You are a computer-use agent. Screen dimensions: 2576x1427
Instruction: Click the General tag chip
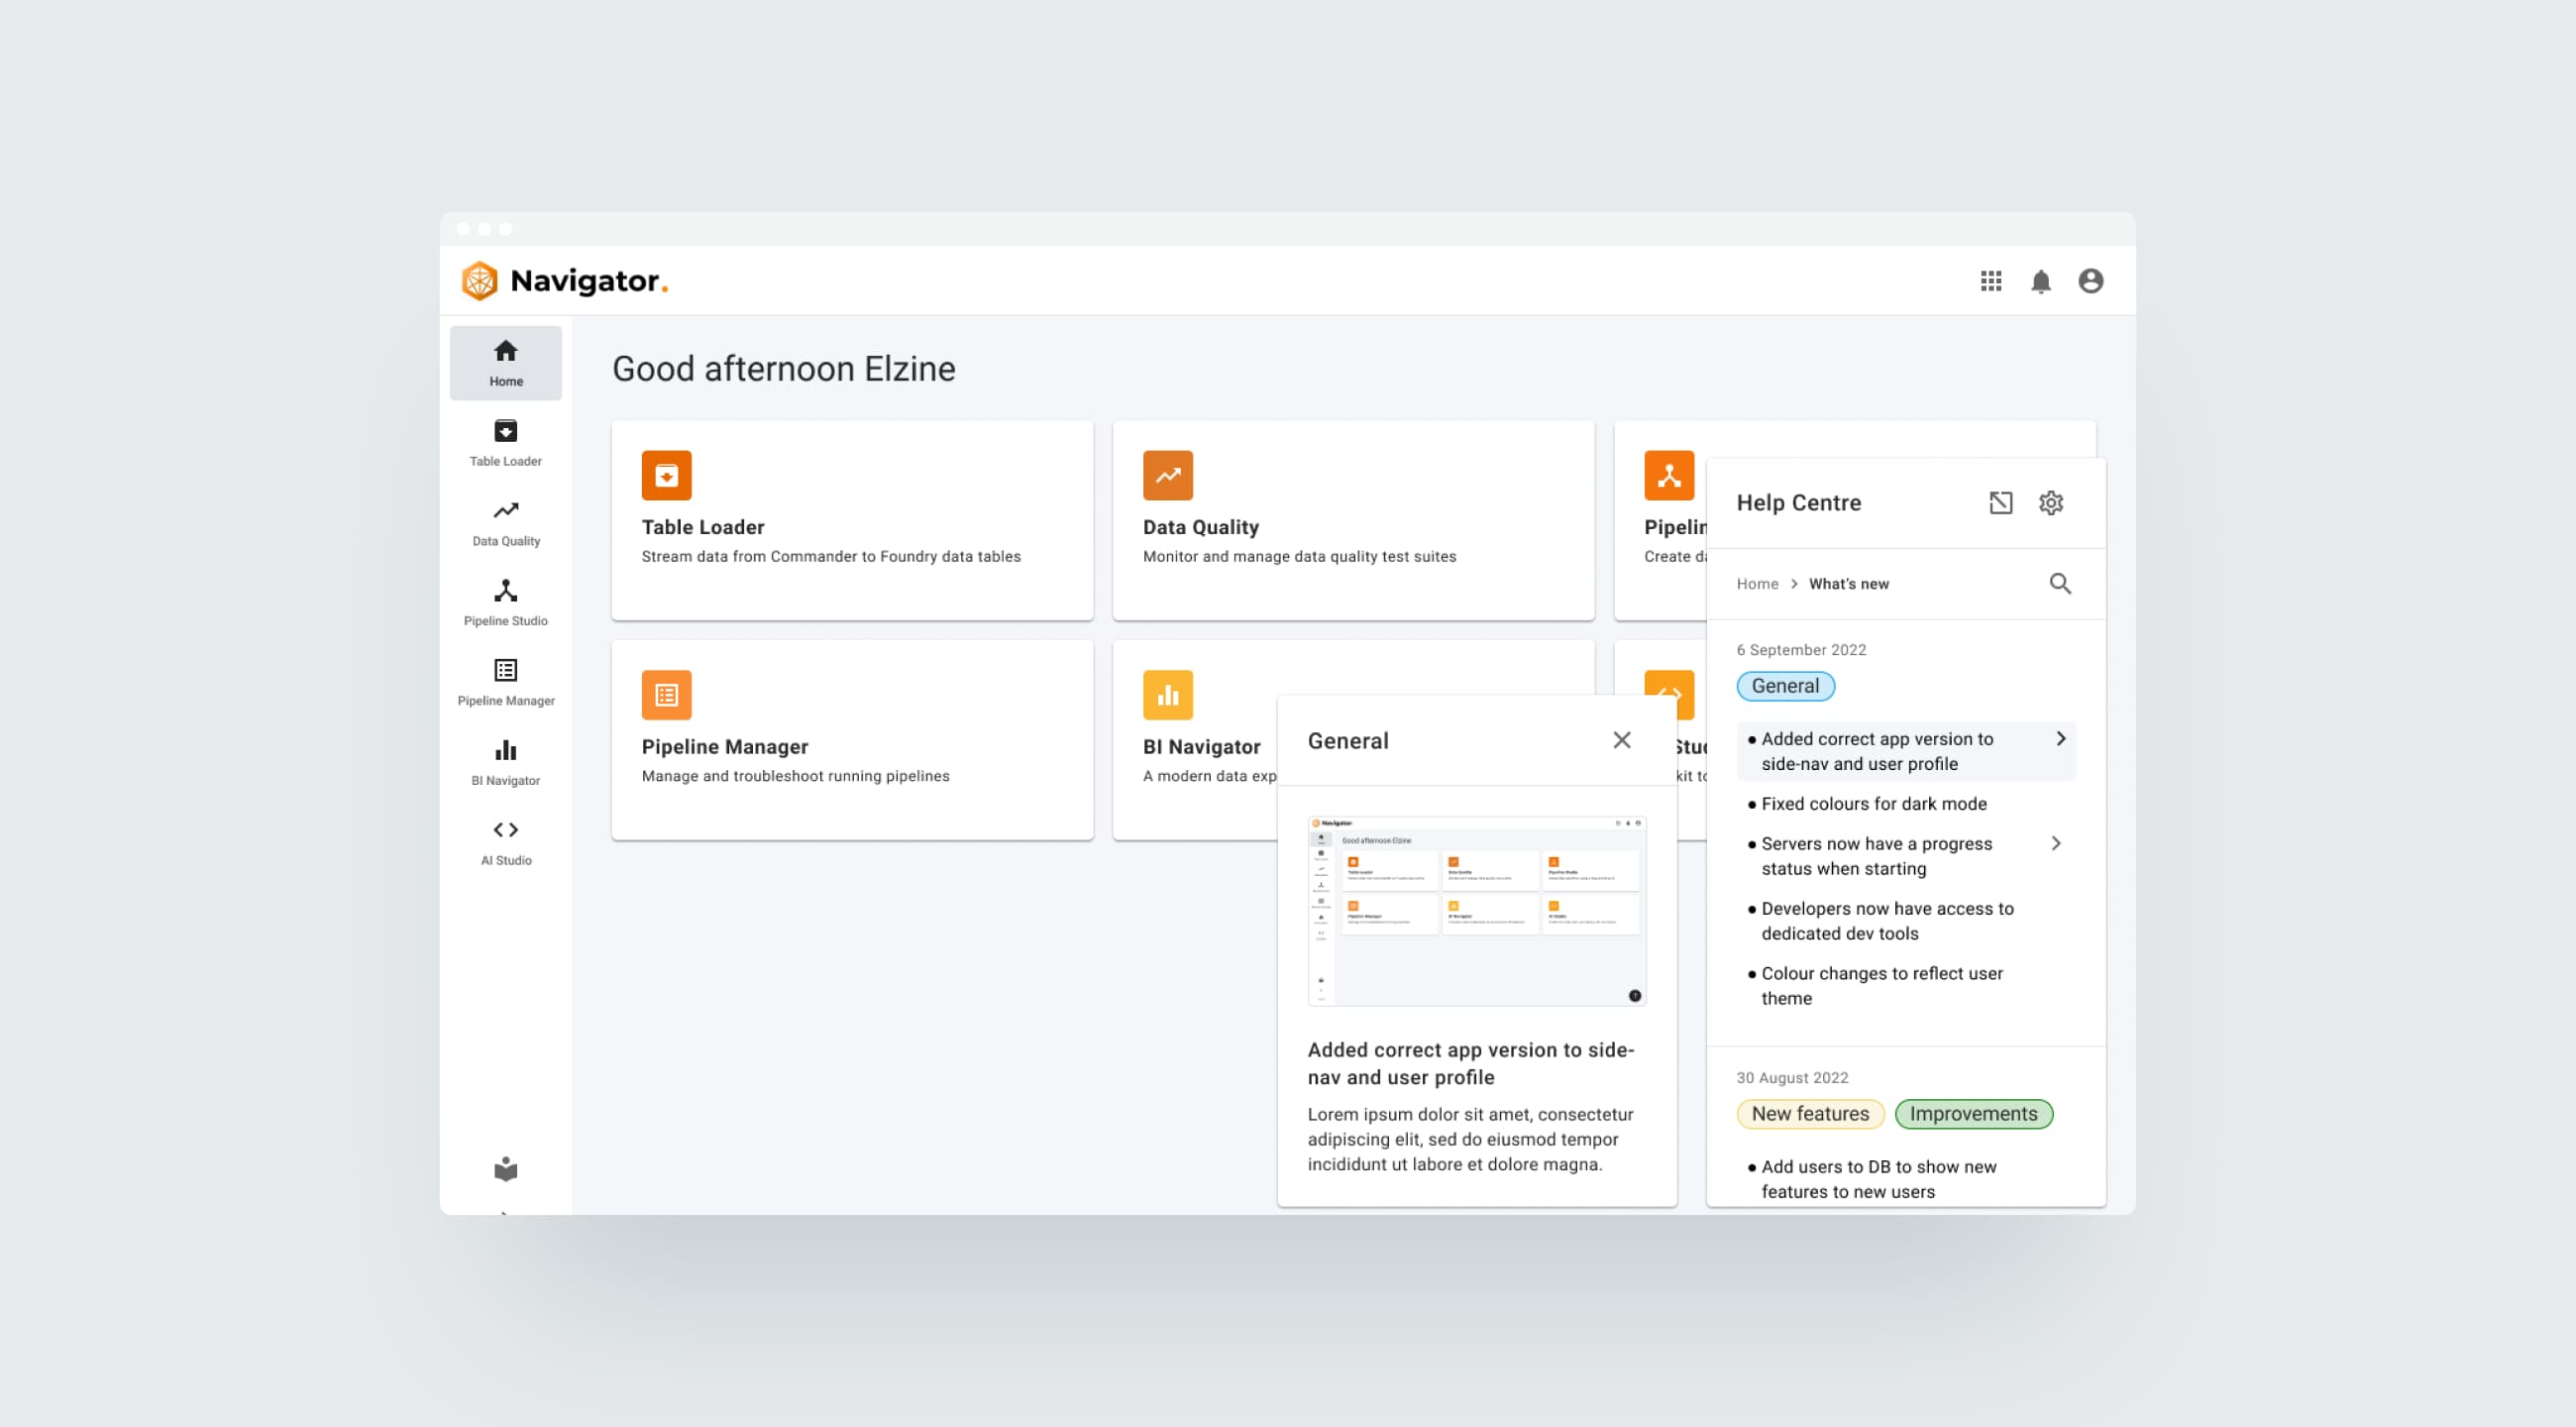(1785, 686)
